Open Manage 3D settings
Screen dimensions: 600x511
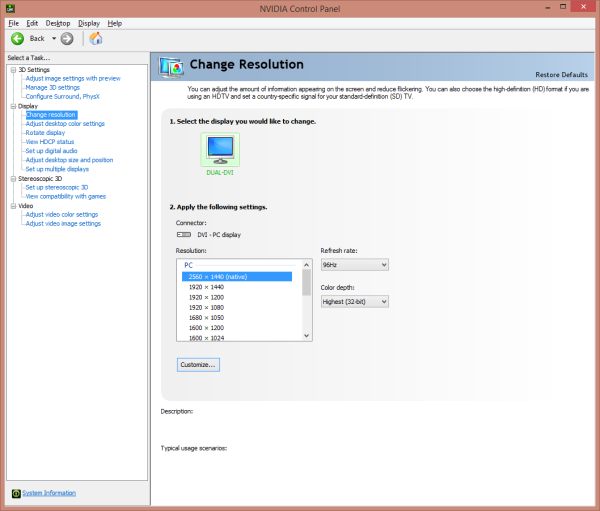53,88
